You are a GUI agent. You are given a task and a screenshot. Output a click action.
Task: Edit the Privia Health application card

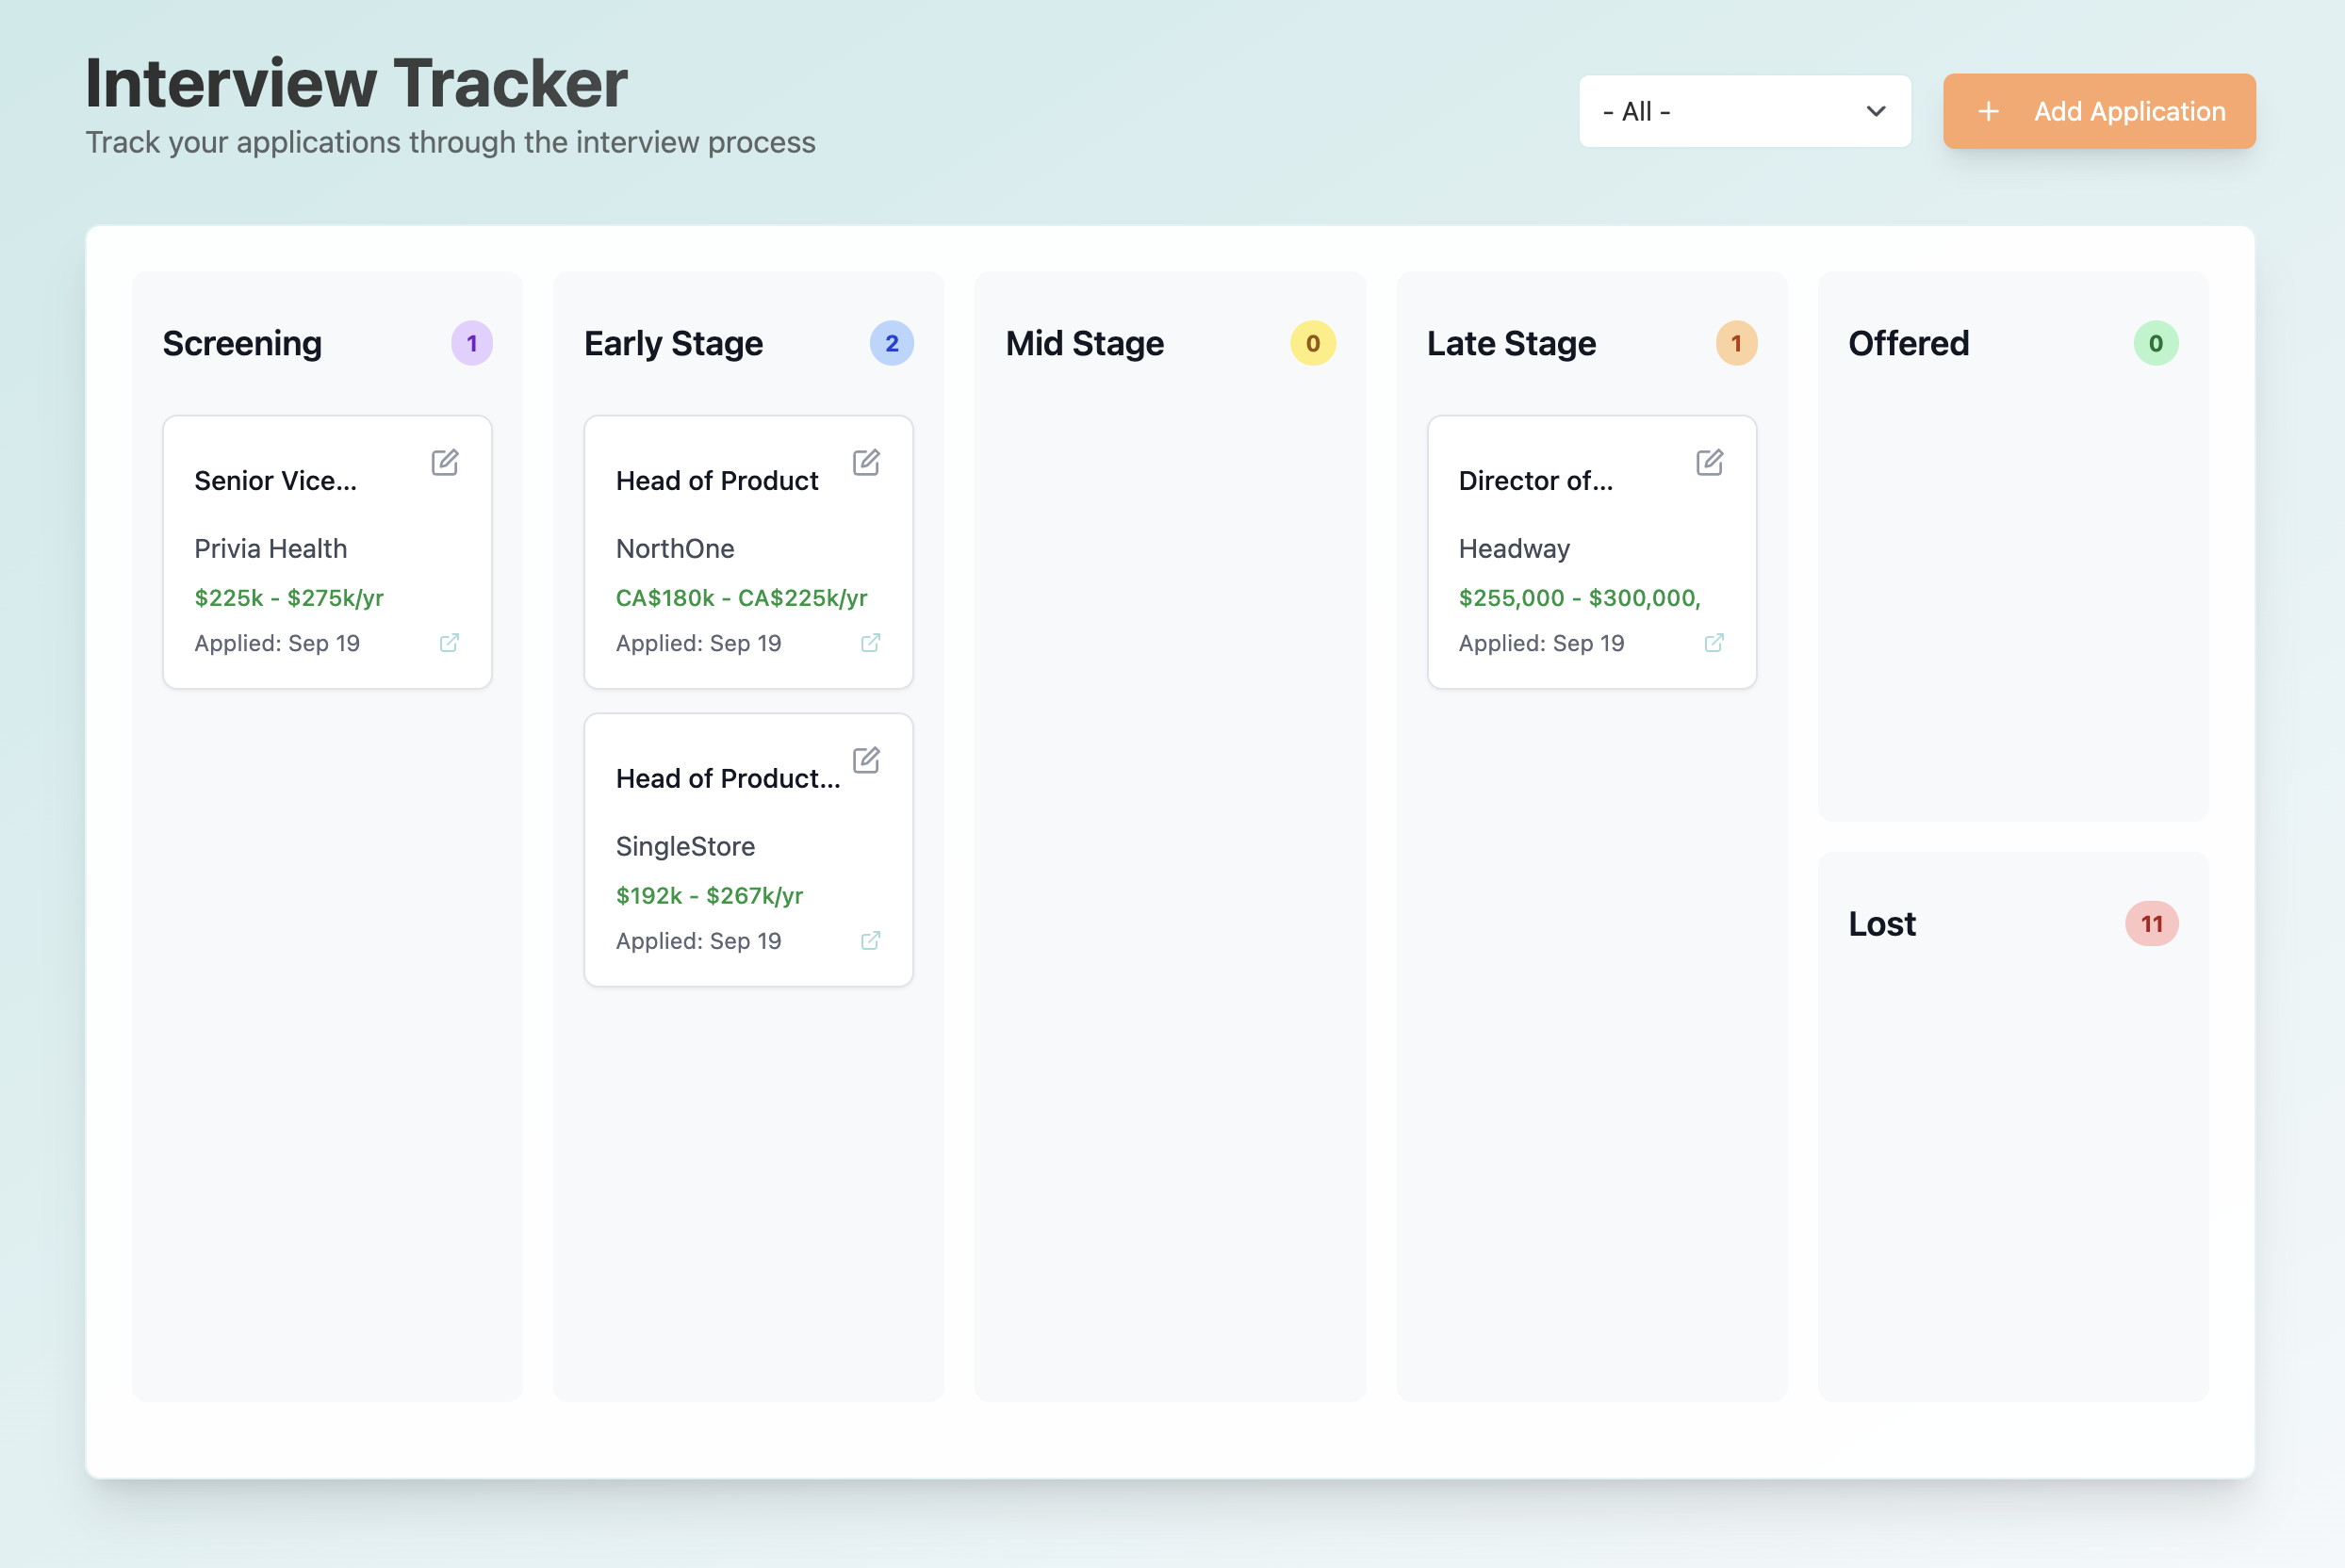click(x=445, y=462)
